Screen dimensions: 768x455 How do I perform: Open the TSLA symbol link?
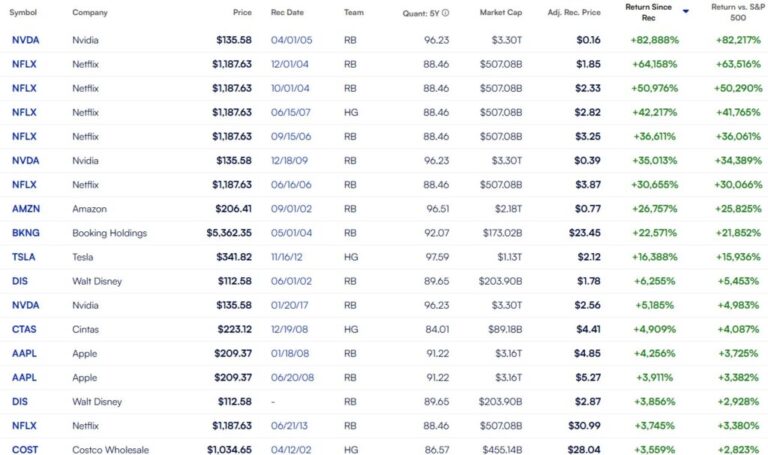coord(24,257)
